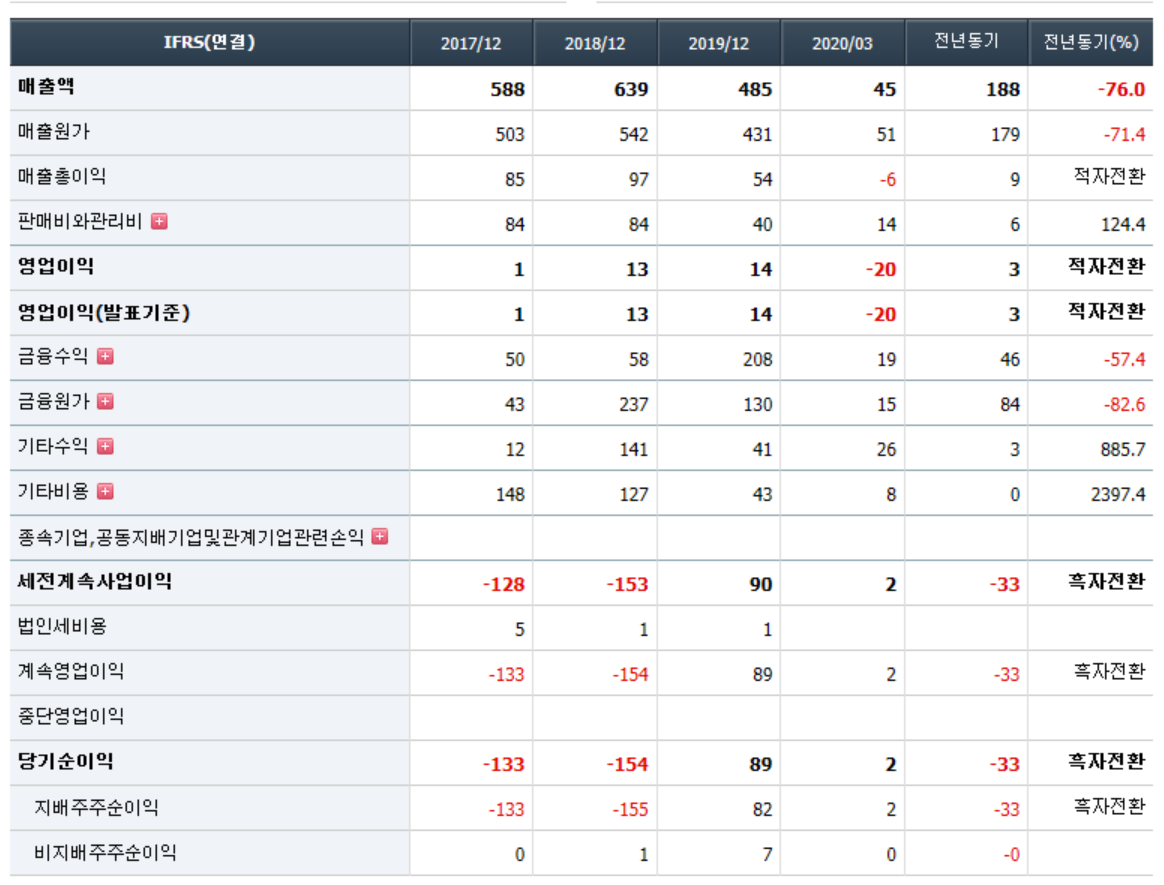
Task: Expand the 금융원가 row details
Action: coord(105,402)
